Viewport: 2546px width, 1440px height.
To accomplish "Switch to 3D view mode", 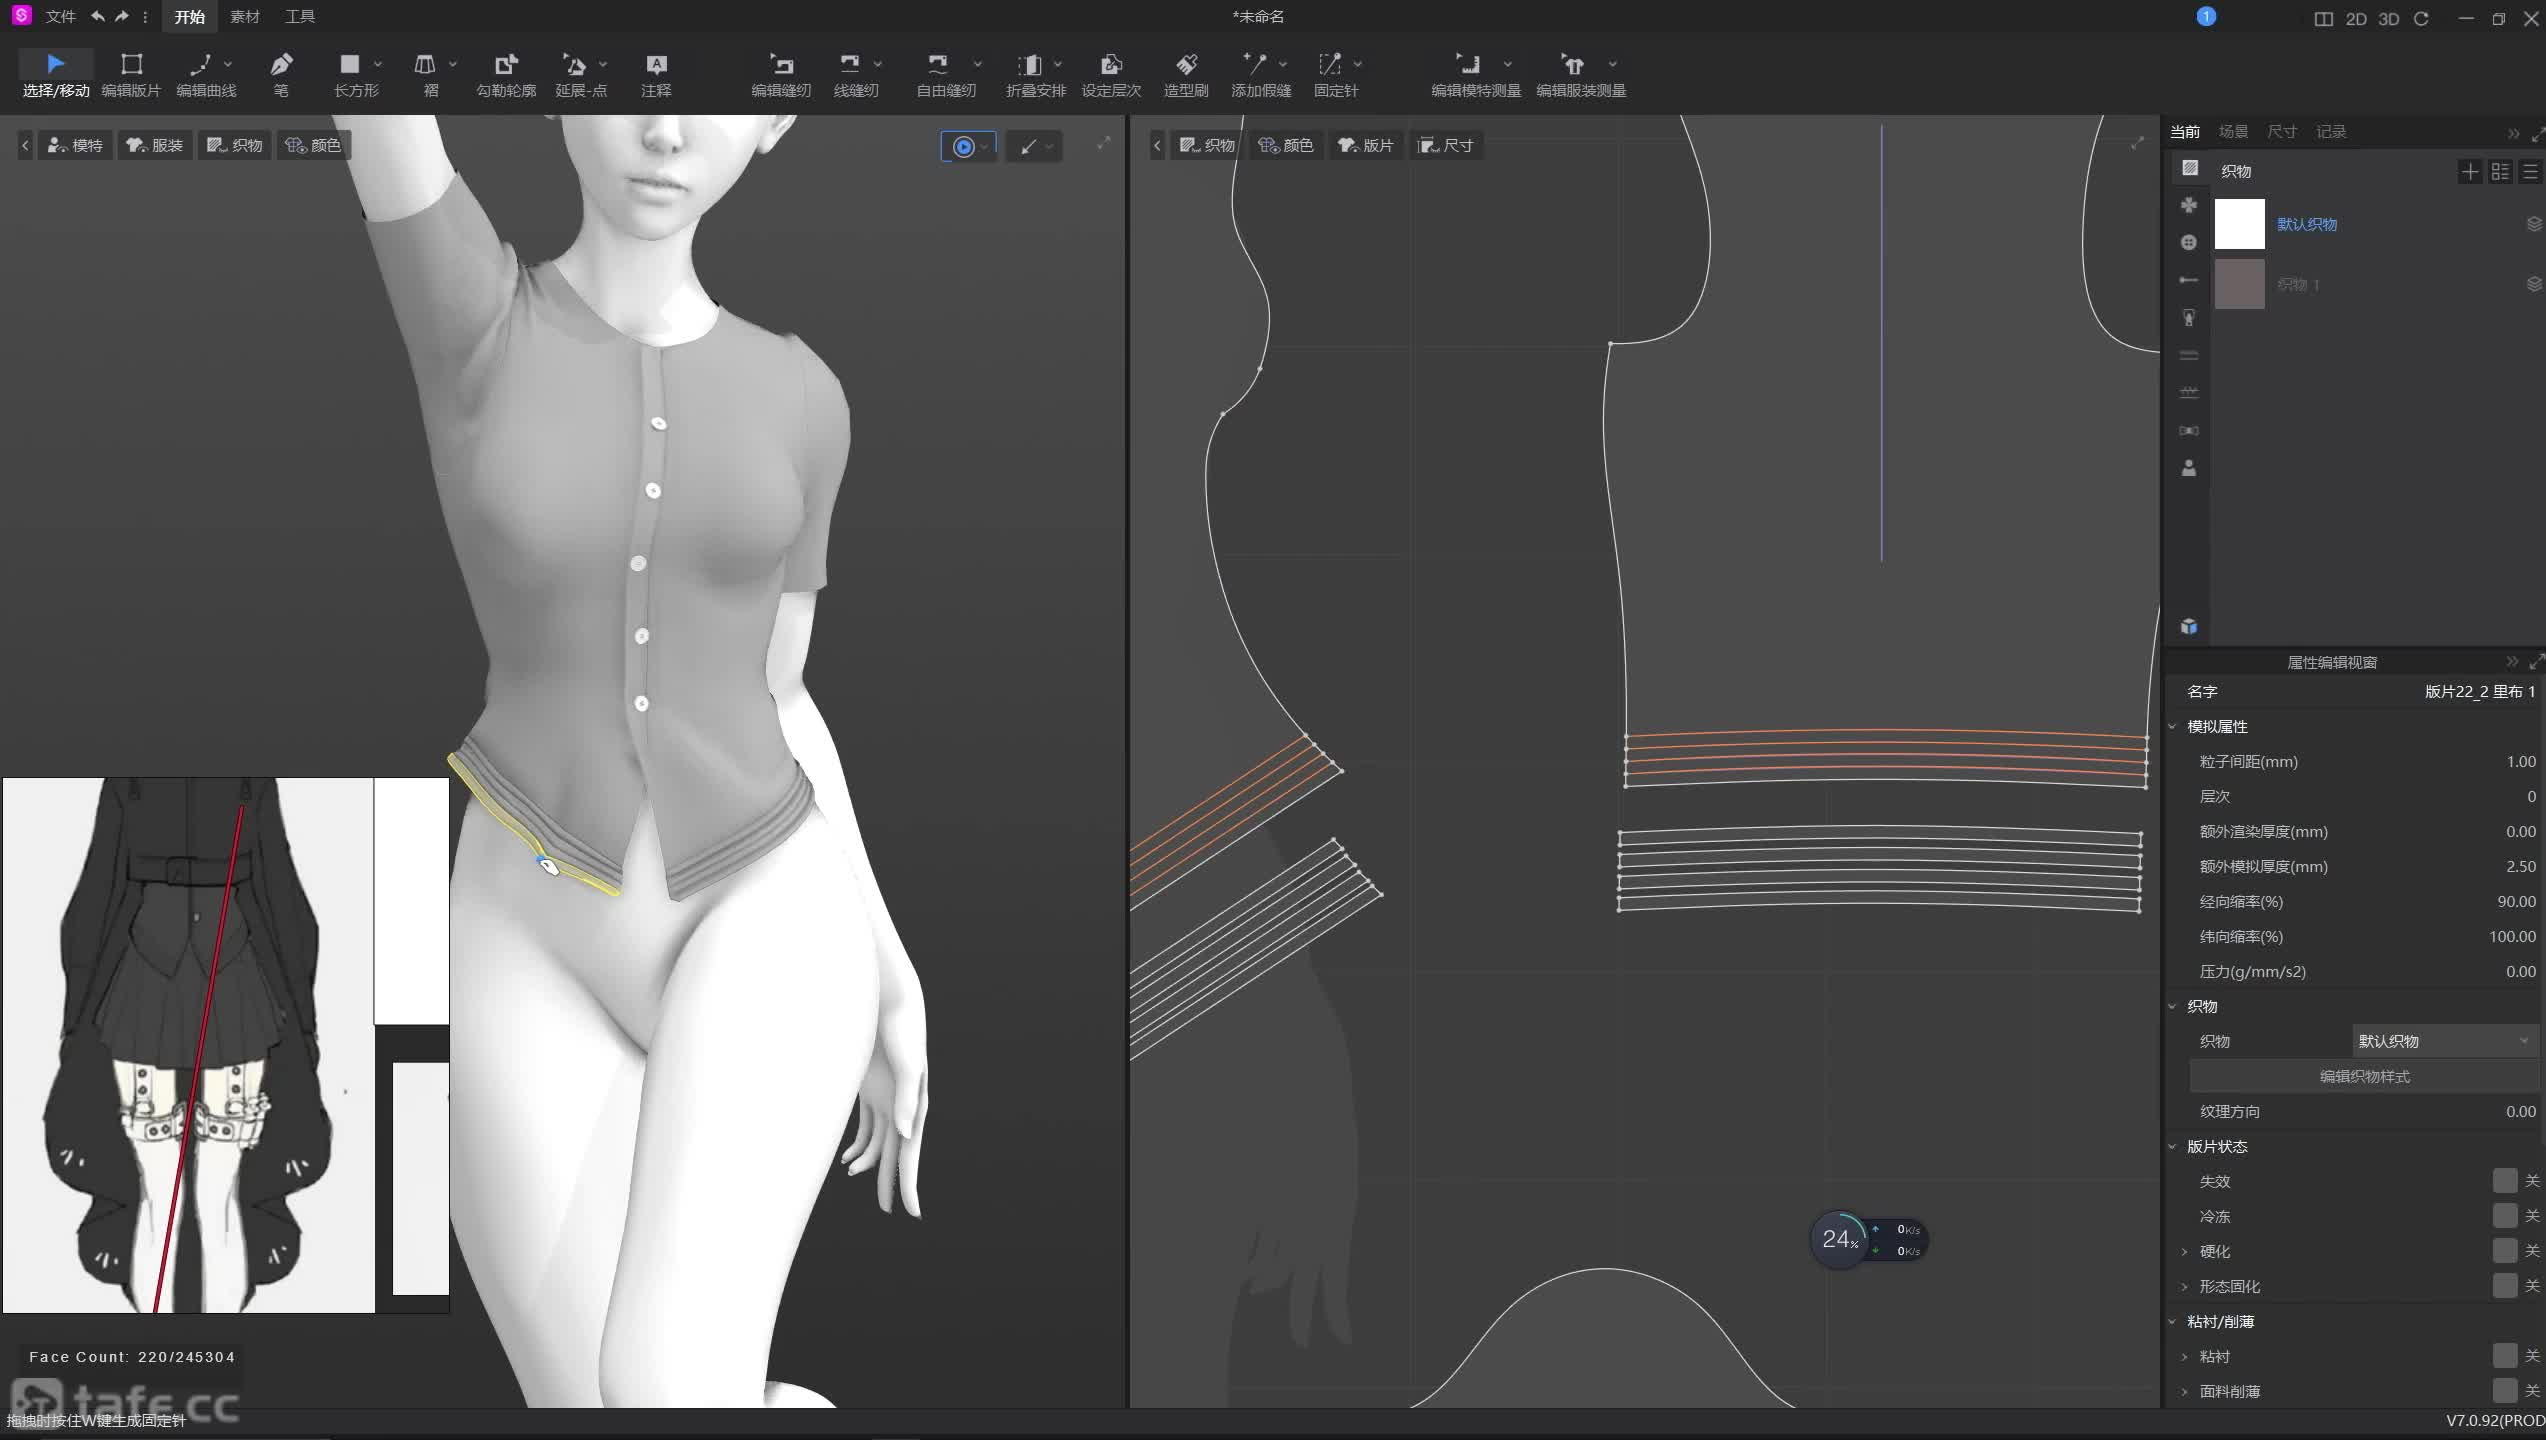I will click(x=2388, y=18).
